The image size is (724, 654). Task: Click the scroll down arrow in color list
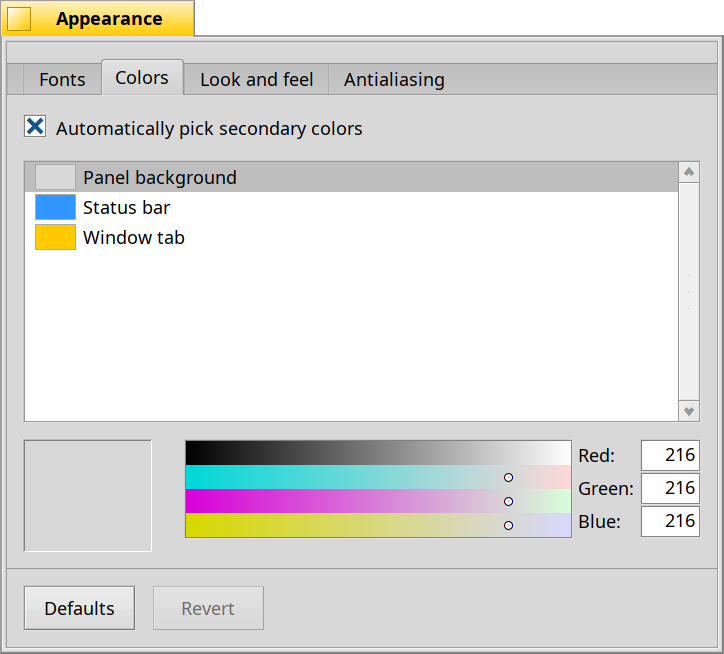click(x=689, y=411)
